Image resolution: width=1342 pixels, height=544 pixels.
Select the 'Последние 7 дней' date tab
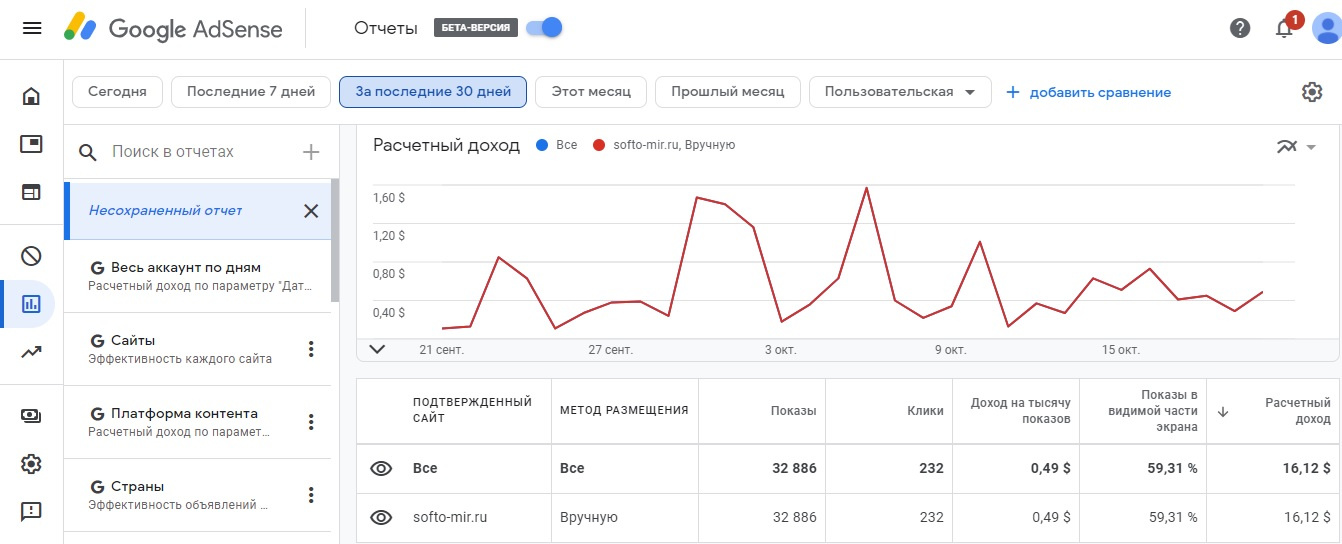(x=251, y=92)
